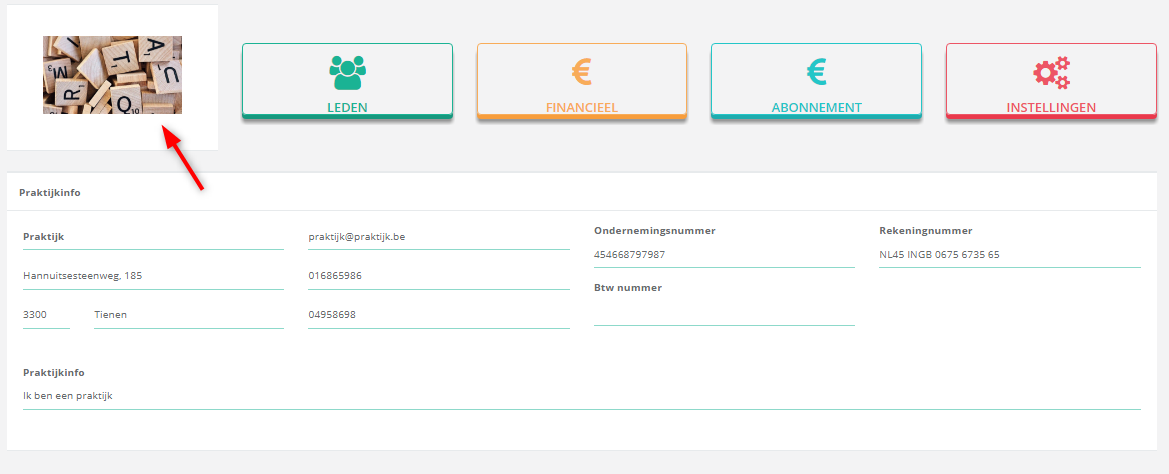
Task: Click the orange euro icon for Financieel
Action: click(x=581, y=72)
